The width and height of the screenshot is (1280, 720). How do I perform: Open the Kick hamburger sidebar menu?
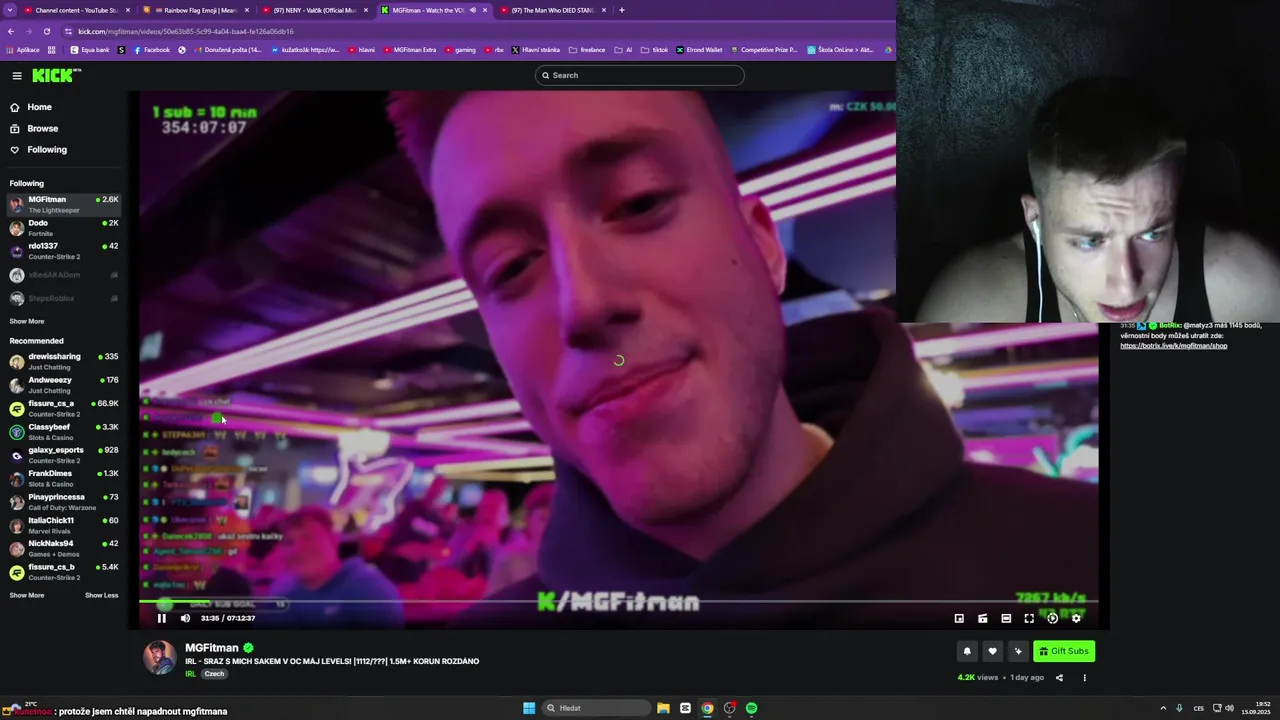click(x=17, y=75)
